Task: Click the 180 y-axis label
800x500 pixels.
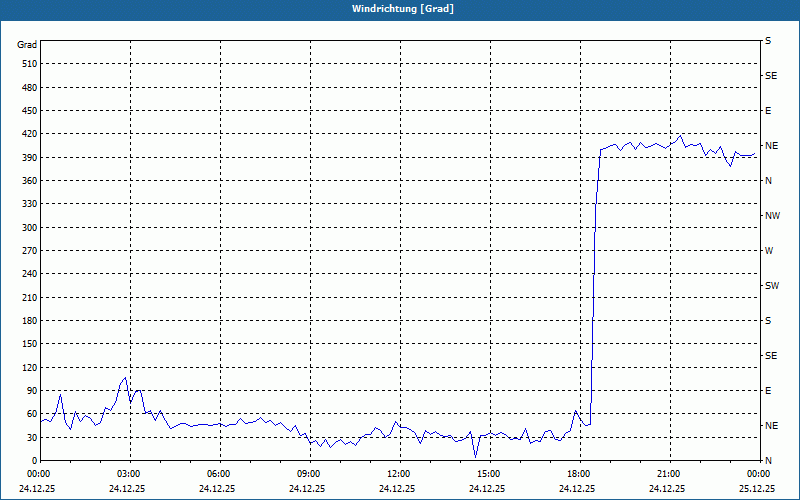Action: [30, 320]
